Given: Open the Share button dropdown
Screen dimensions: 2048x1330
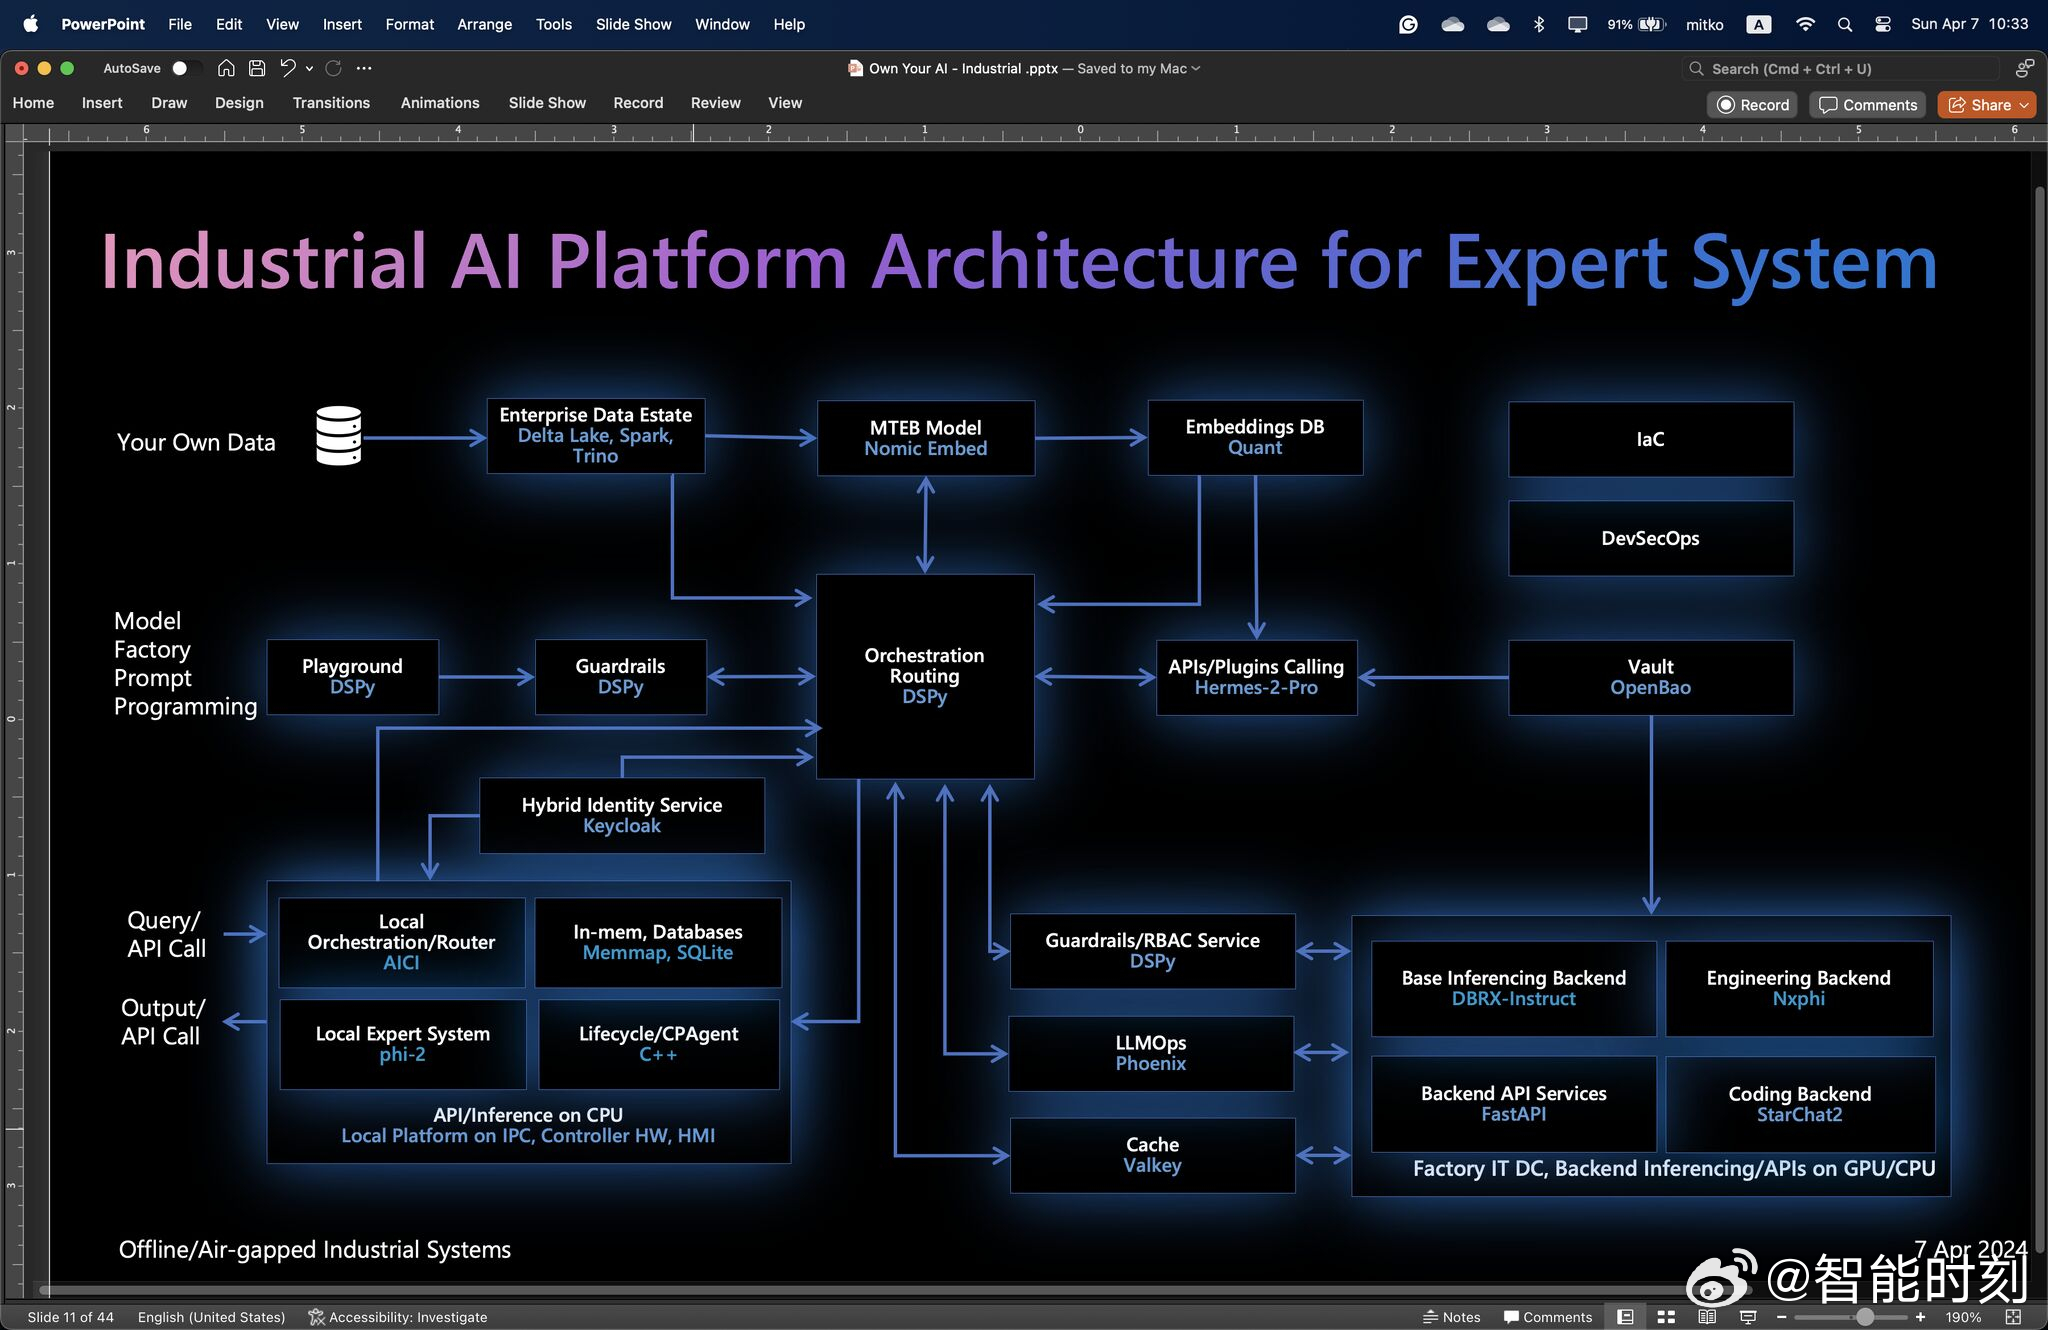Looking at the screenshot, I should [x=2024, y=105].
